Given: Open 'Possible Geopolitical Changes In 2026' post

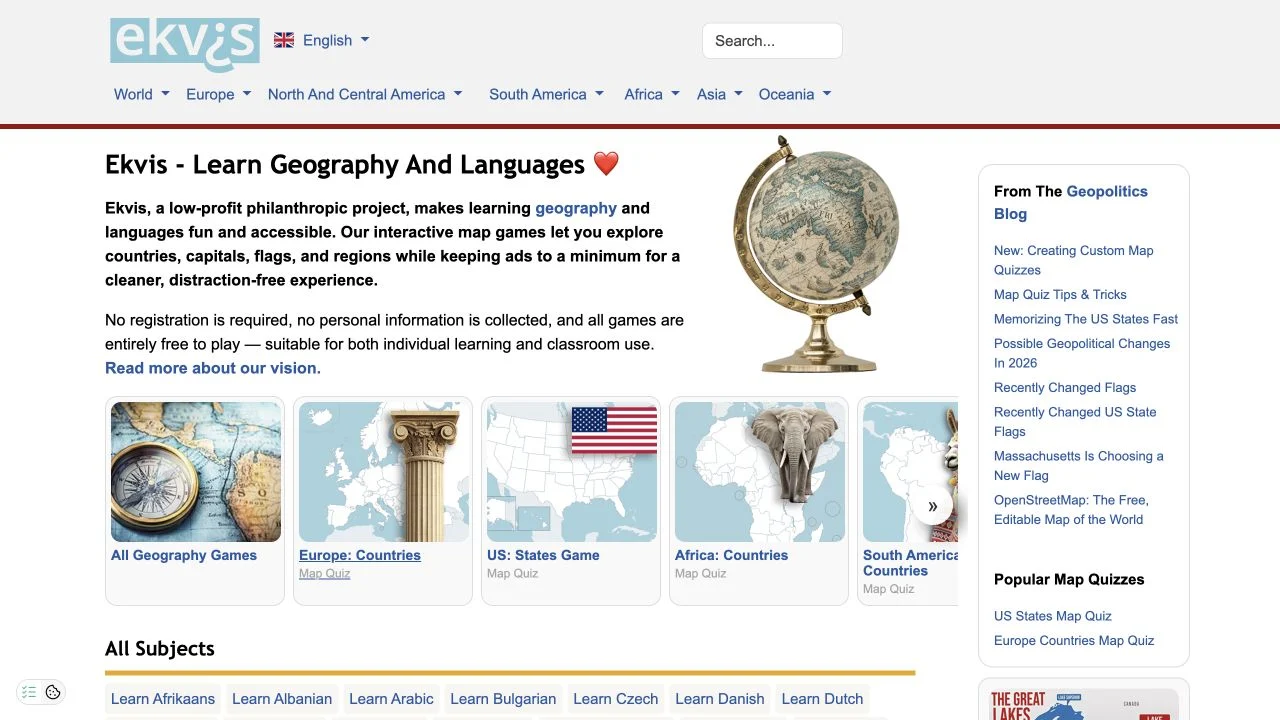Looking at the screenshot, I should [1082, 353].
